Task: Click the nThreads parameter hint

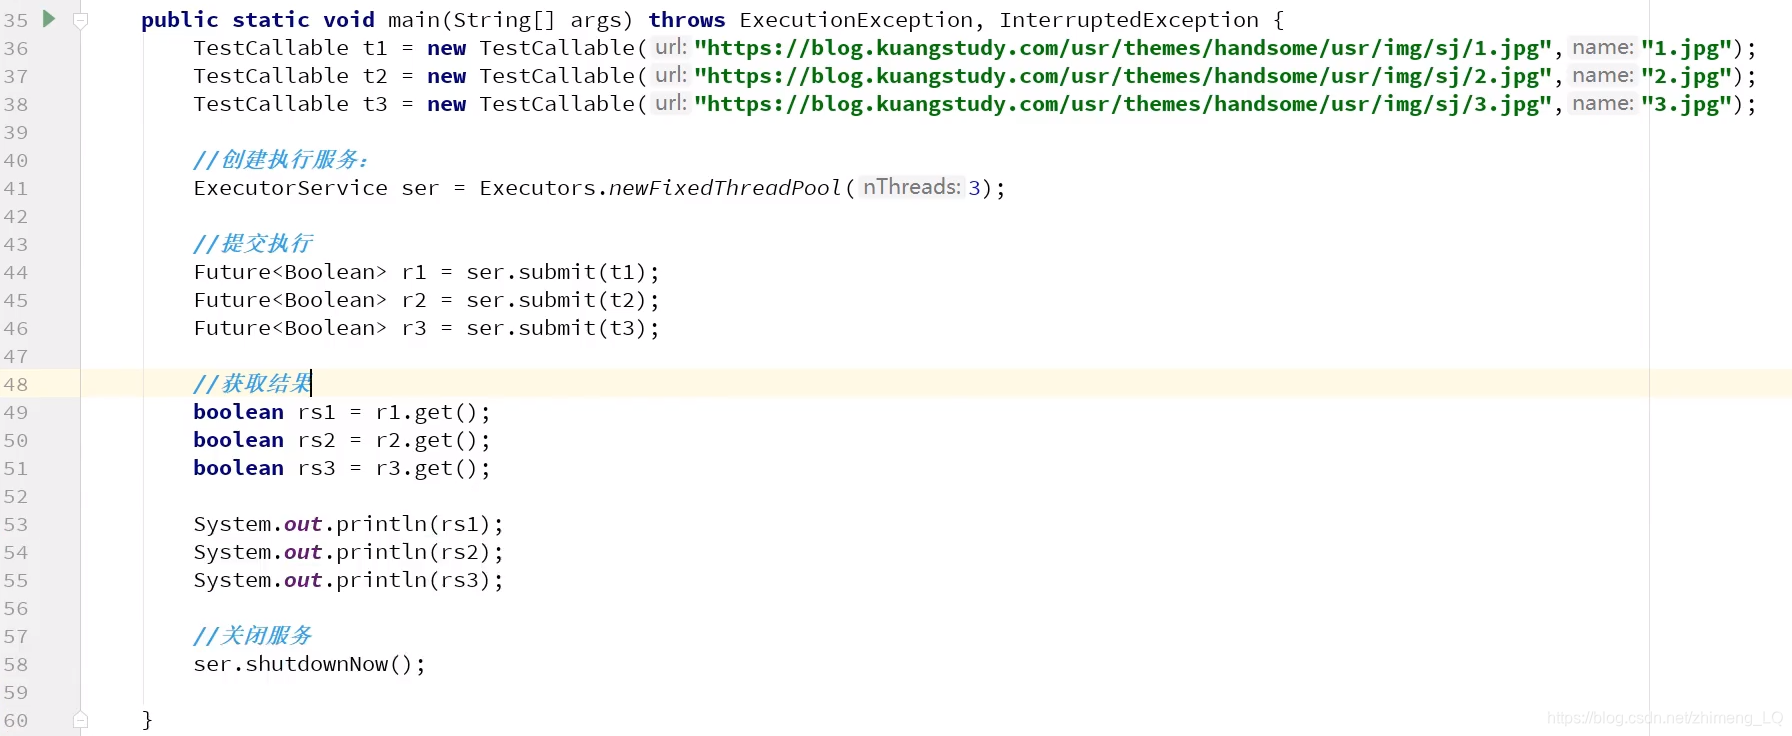Action: 911,187
